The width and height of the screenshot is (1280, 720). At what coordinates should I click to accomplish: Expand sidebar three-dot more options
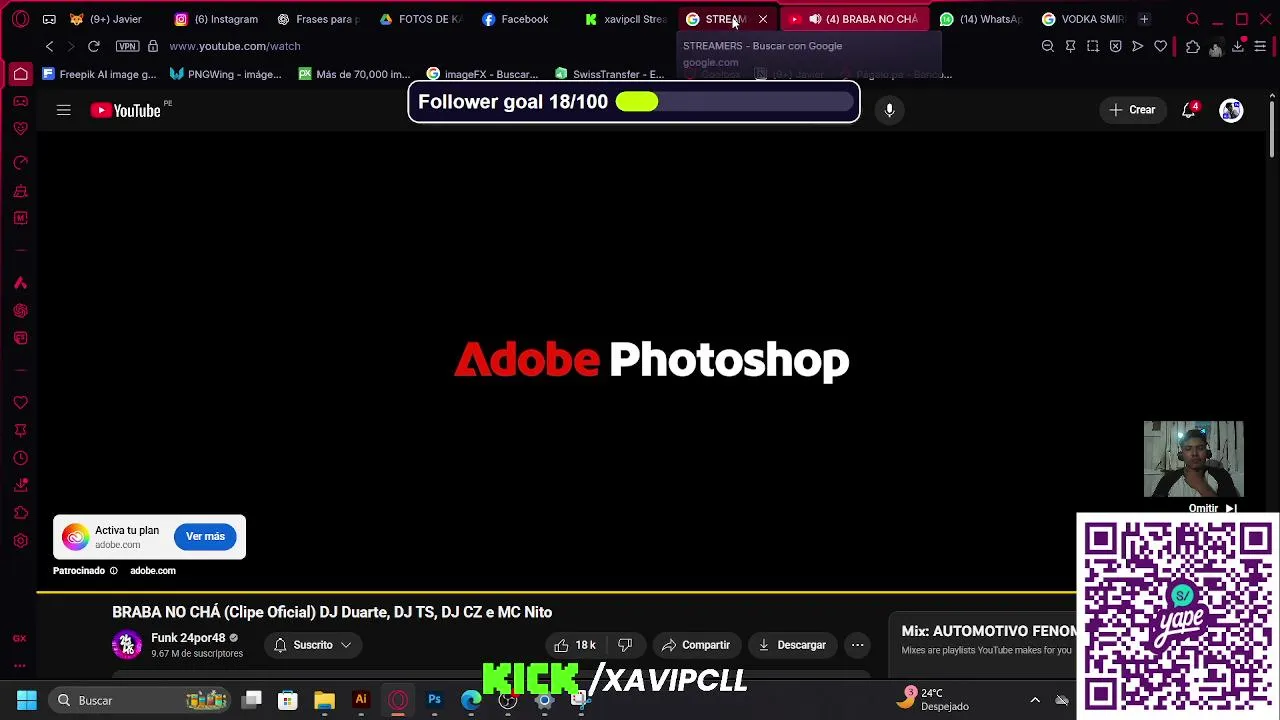coord(20,665)
